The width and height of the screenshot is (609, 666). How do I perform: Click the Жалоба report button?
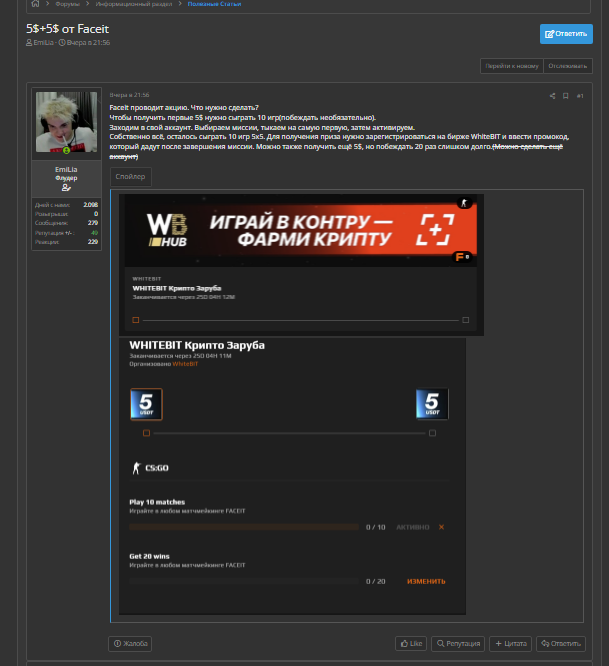130,644
